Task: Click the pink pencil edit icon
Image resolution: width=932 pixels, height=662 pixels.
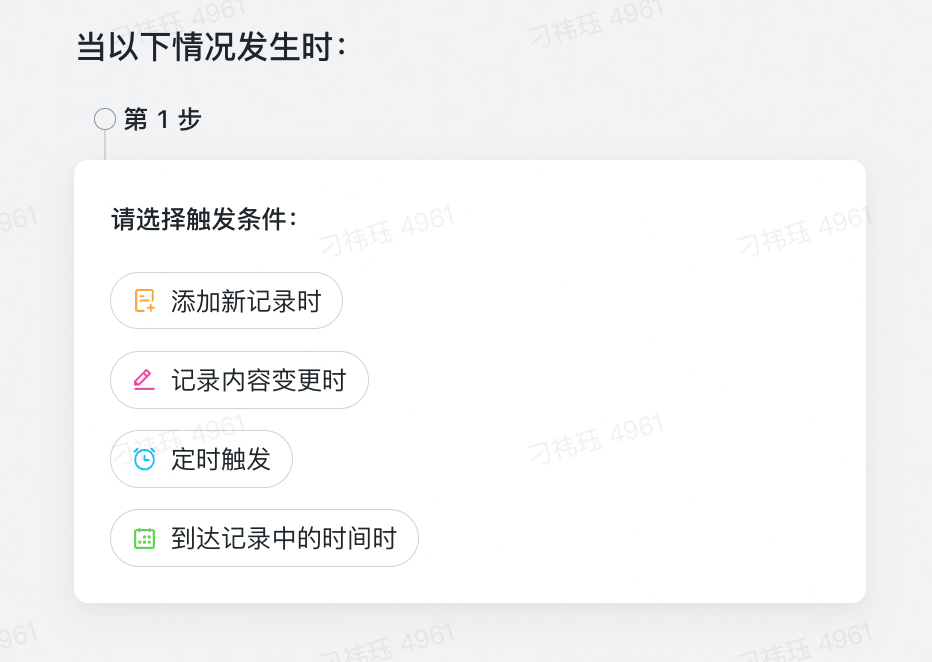Action: (x=145, y=380)
